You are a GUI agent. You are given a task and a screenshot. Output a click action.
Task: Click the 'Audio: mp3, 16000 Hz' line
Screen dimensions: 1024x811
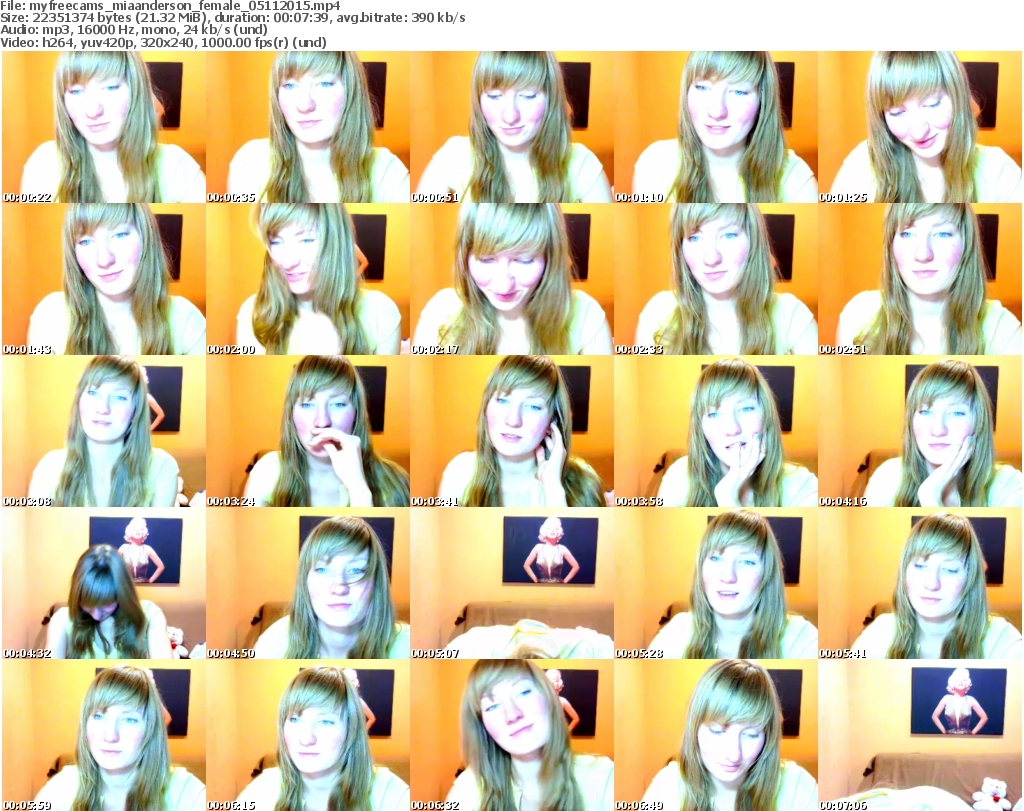point(134,29)
